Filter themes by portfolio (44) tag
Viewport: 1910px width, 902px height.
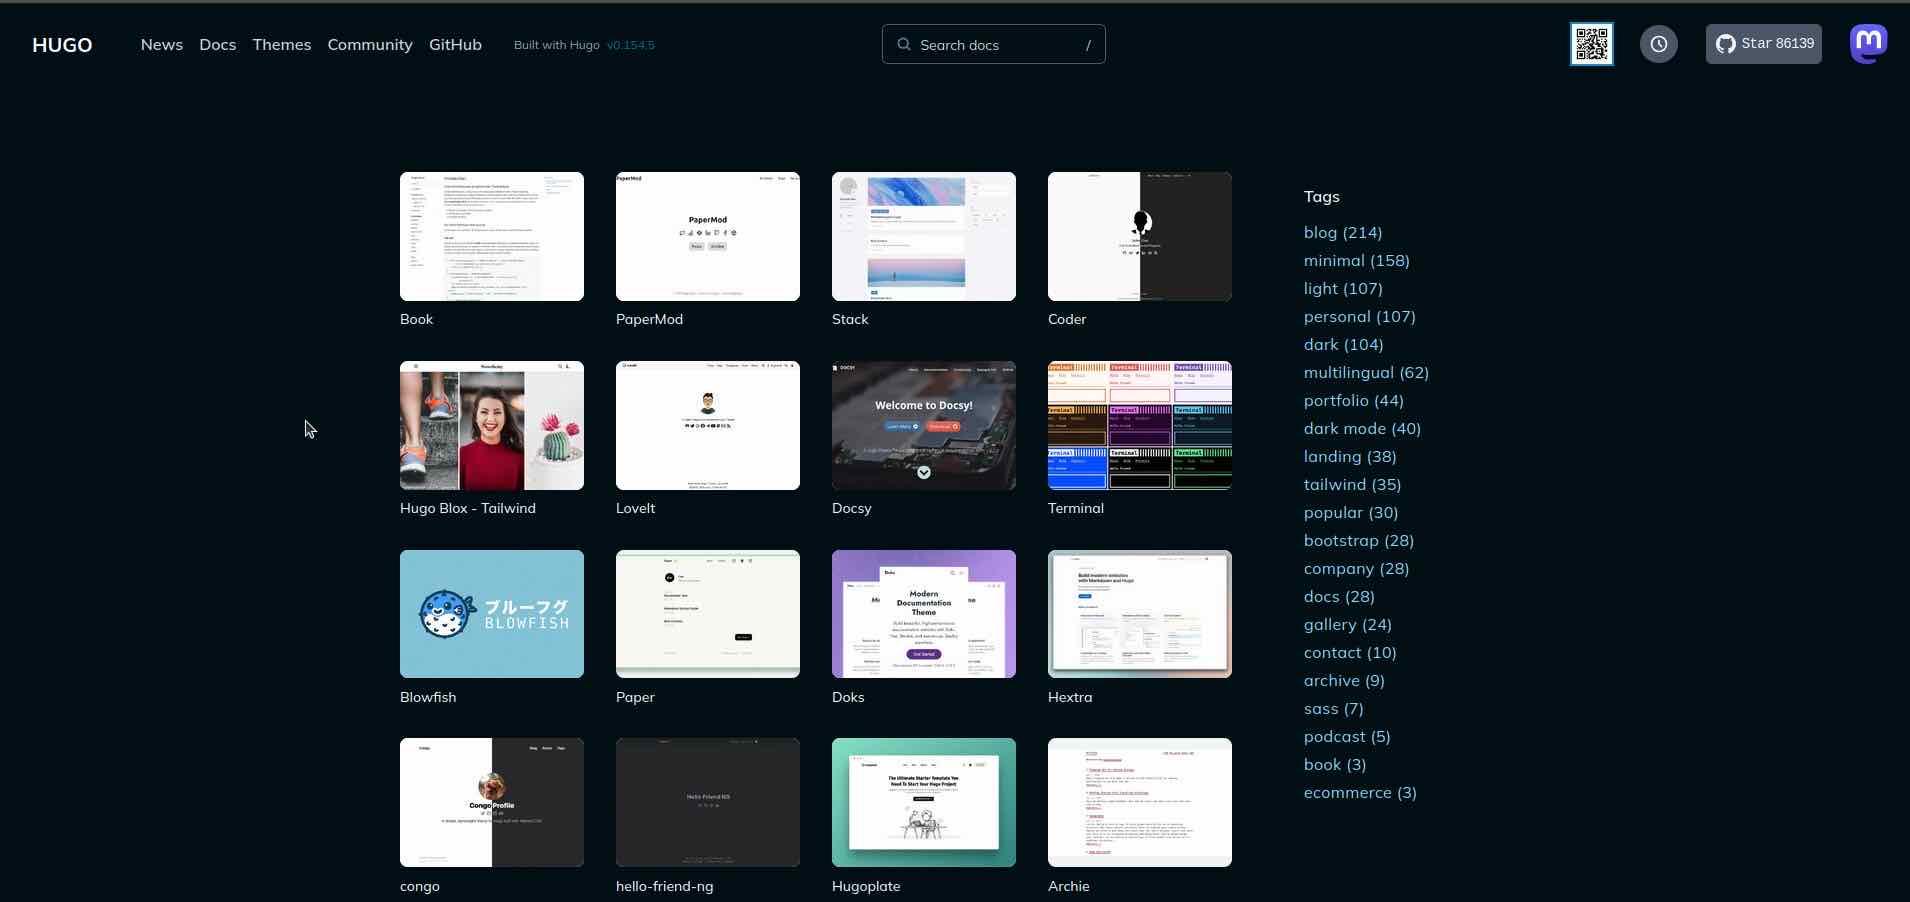[1354, 400]
